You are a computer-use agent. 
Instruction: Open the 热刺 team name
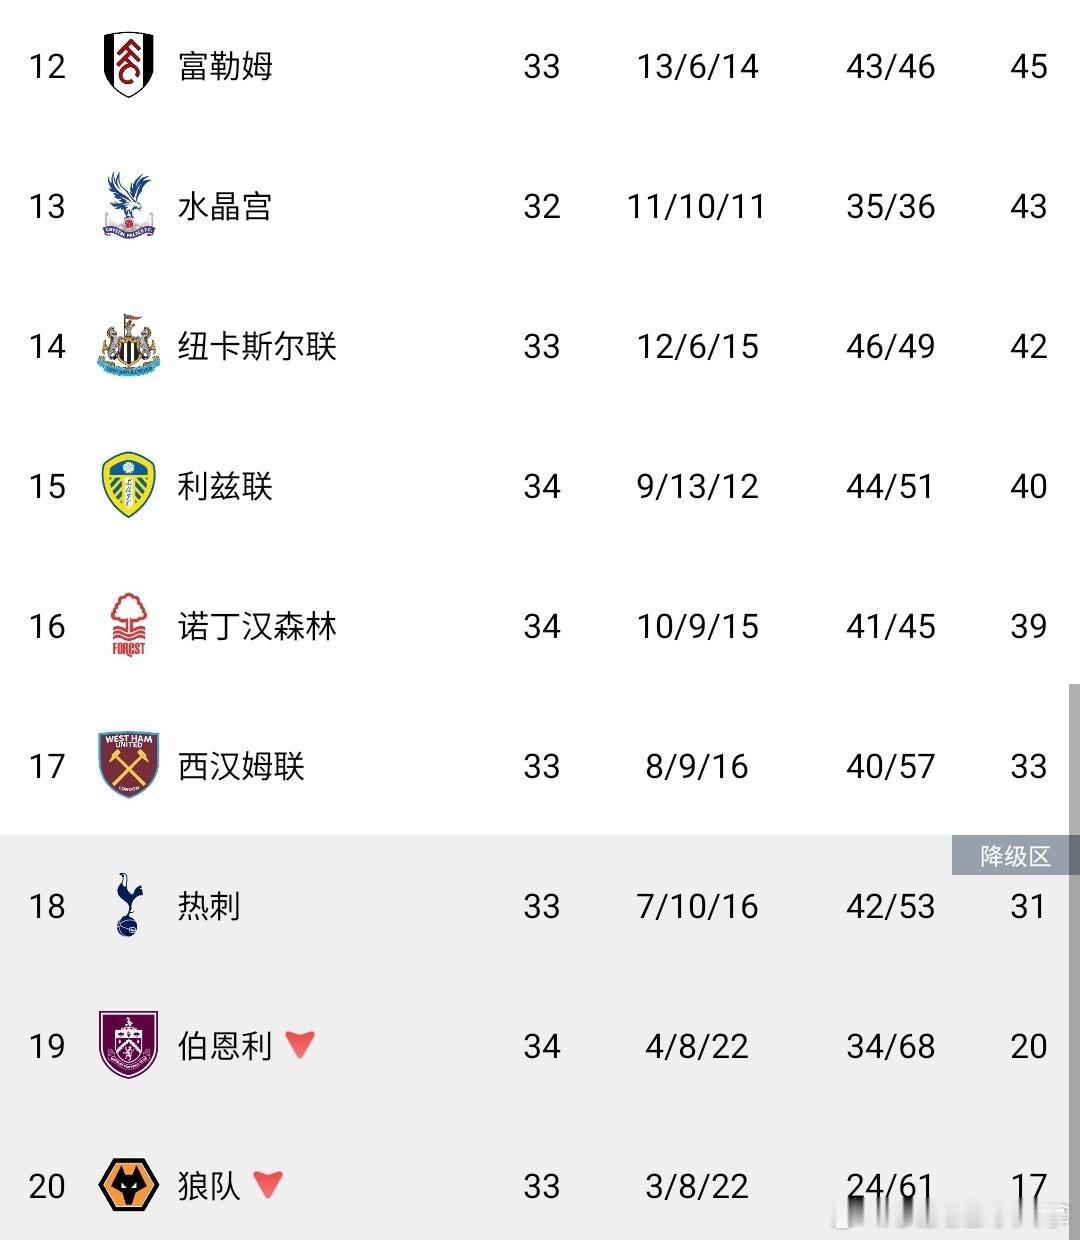pos(210,906)
